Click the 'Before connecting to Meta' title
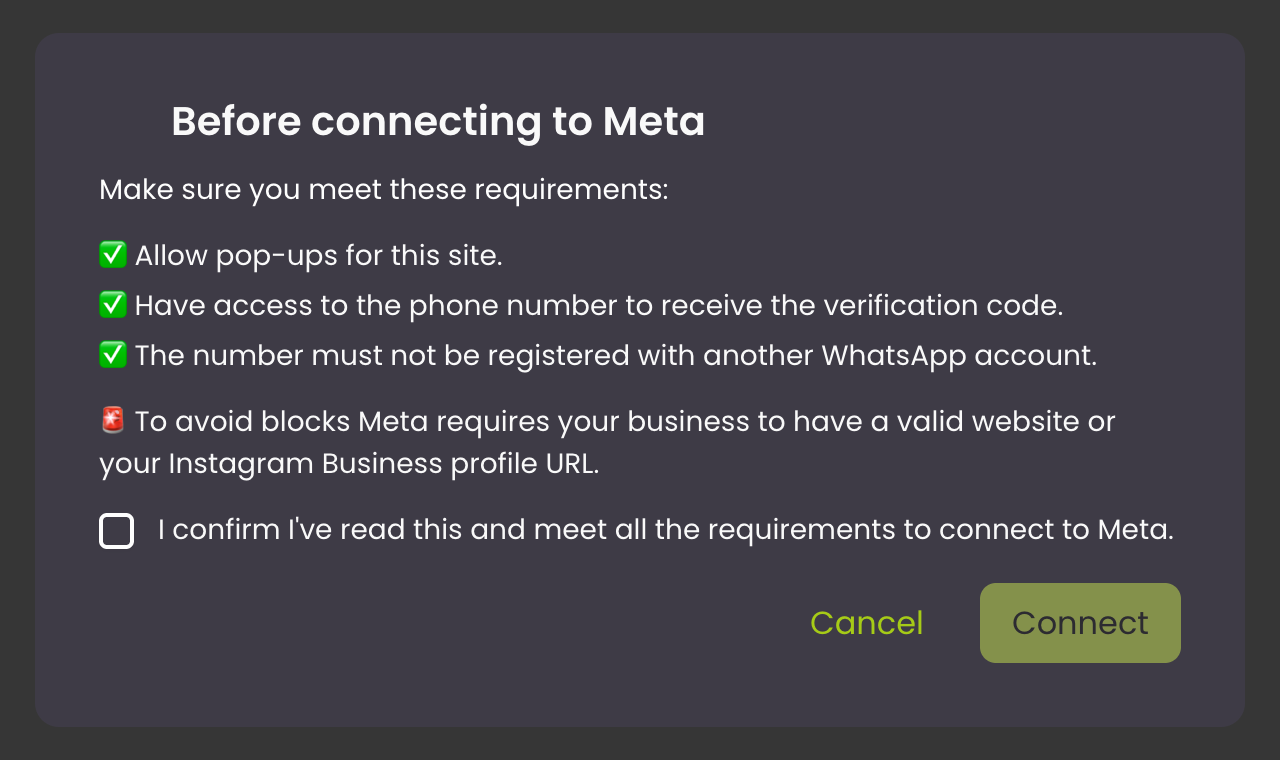Screen dimensions: 1280x760 pos(438,121)
